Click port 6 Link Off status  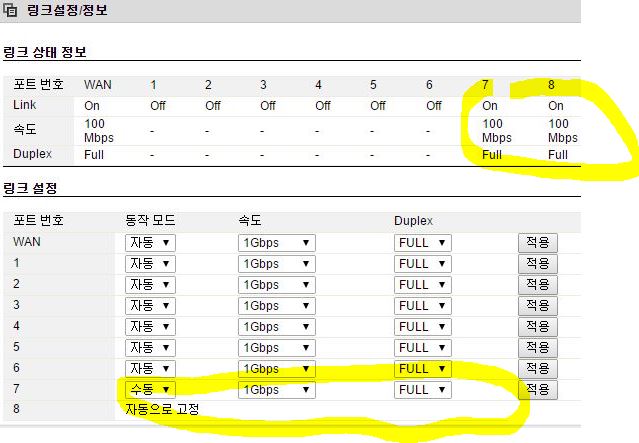point(434,106)
